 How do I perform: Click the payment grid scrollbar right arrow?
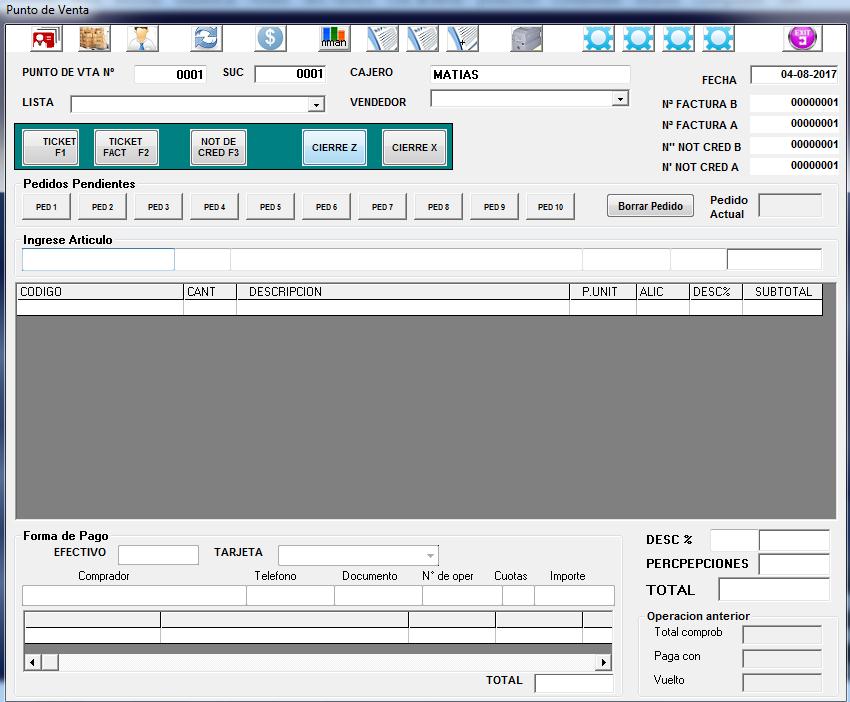click(603, 662)
